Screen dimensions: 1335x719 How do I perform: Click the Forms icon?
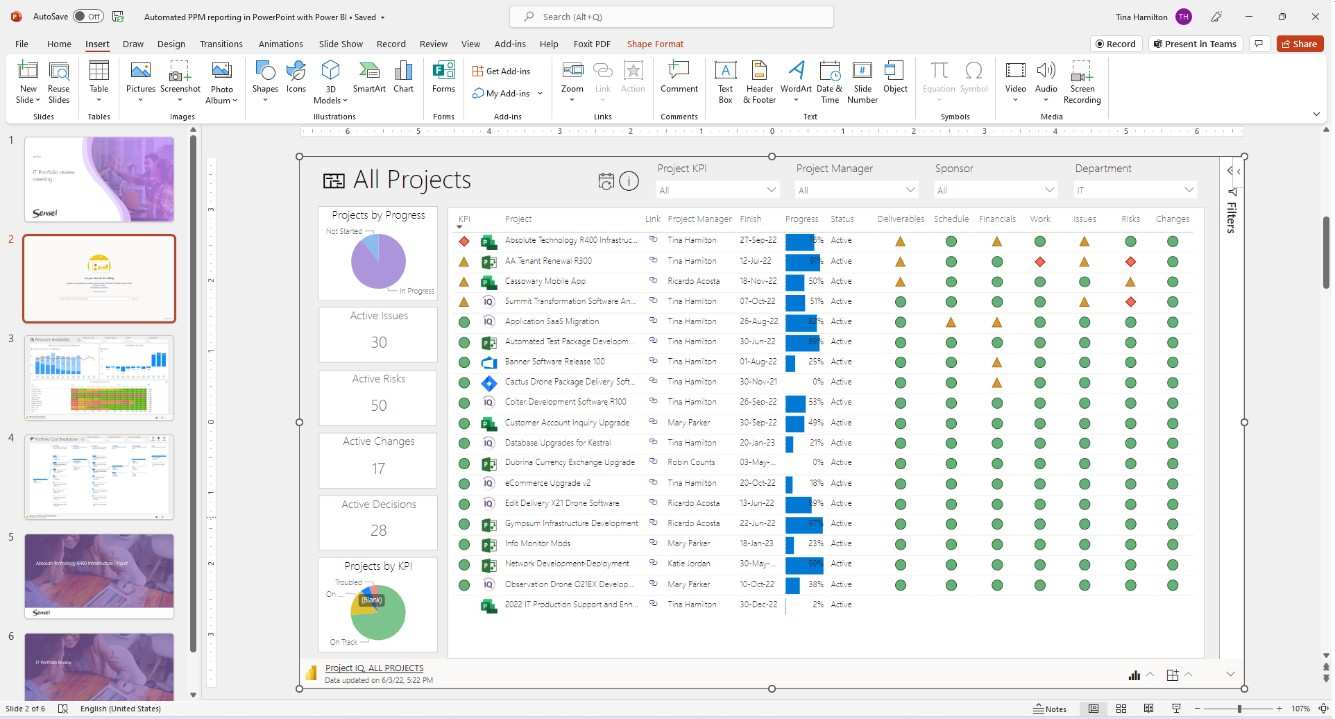point(443,77)
